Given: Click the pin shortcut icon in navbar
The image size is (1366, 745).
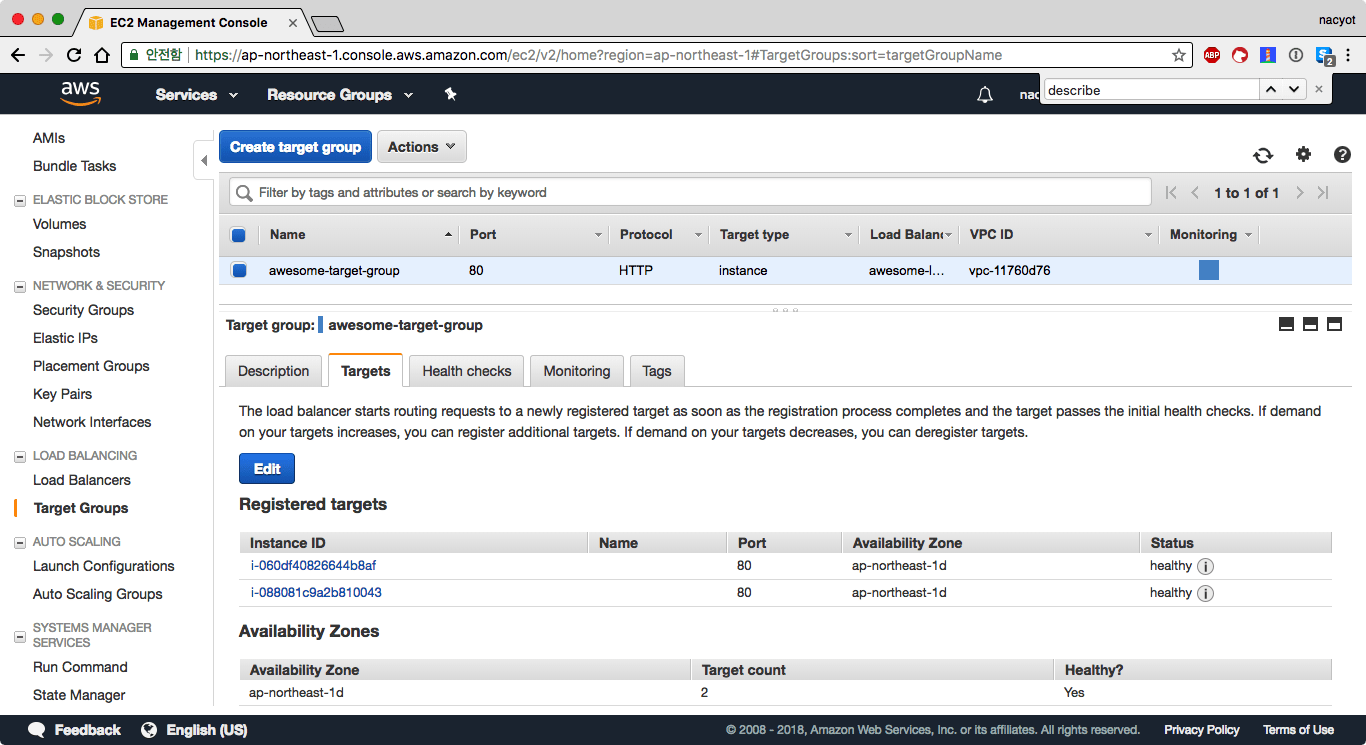Looking at the screenshot, I should (x=450, y=94).
